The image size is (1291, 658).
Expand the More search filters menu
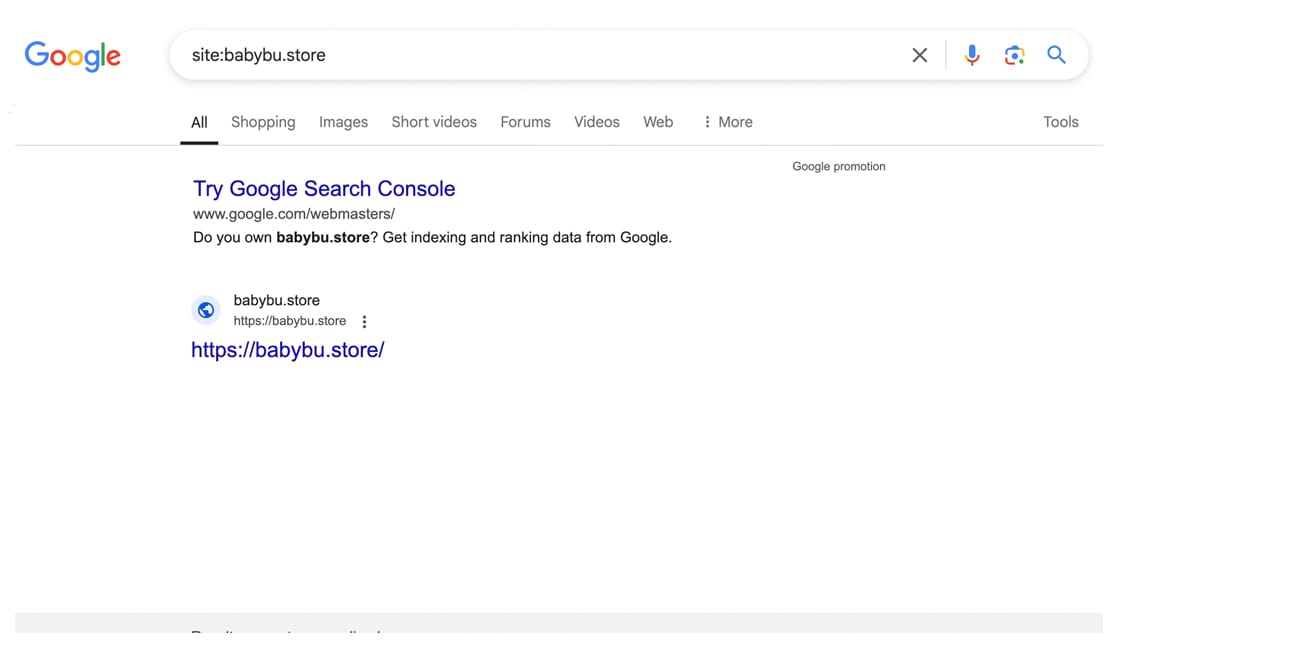[x=728, y=122]
